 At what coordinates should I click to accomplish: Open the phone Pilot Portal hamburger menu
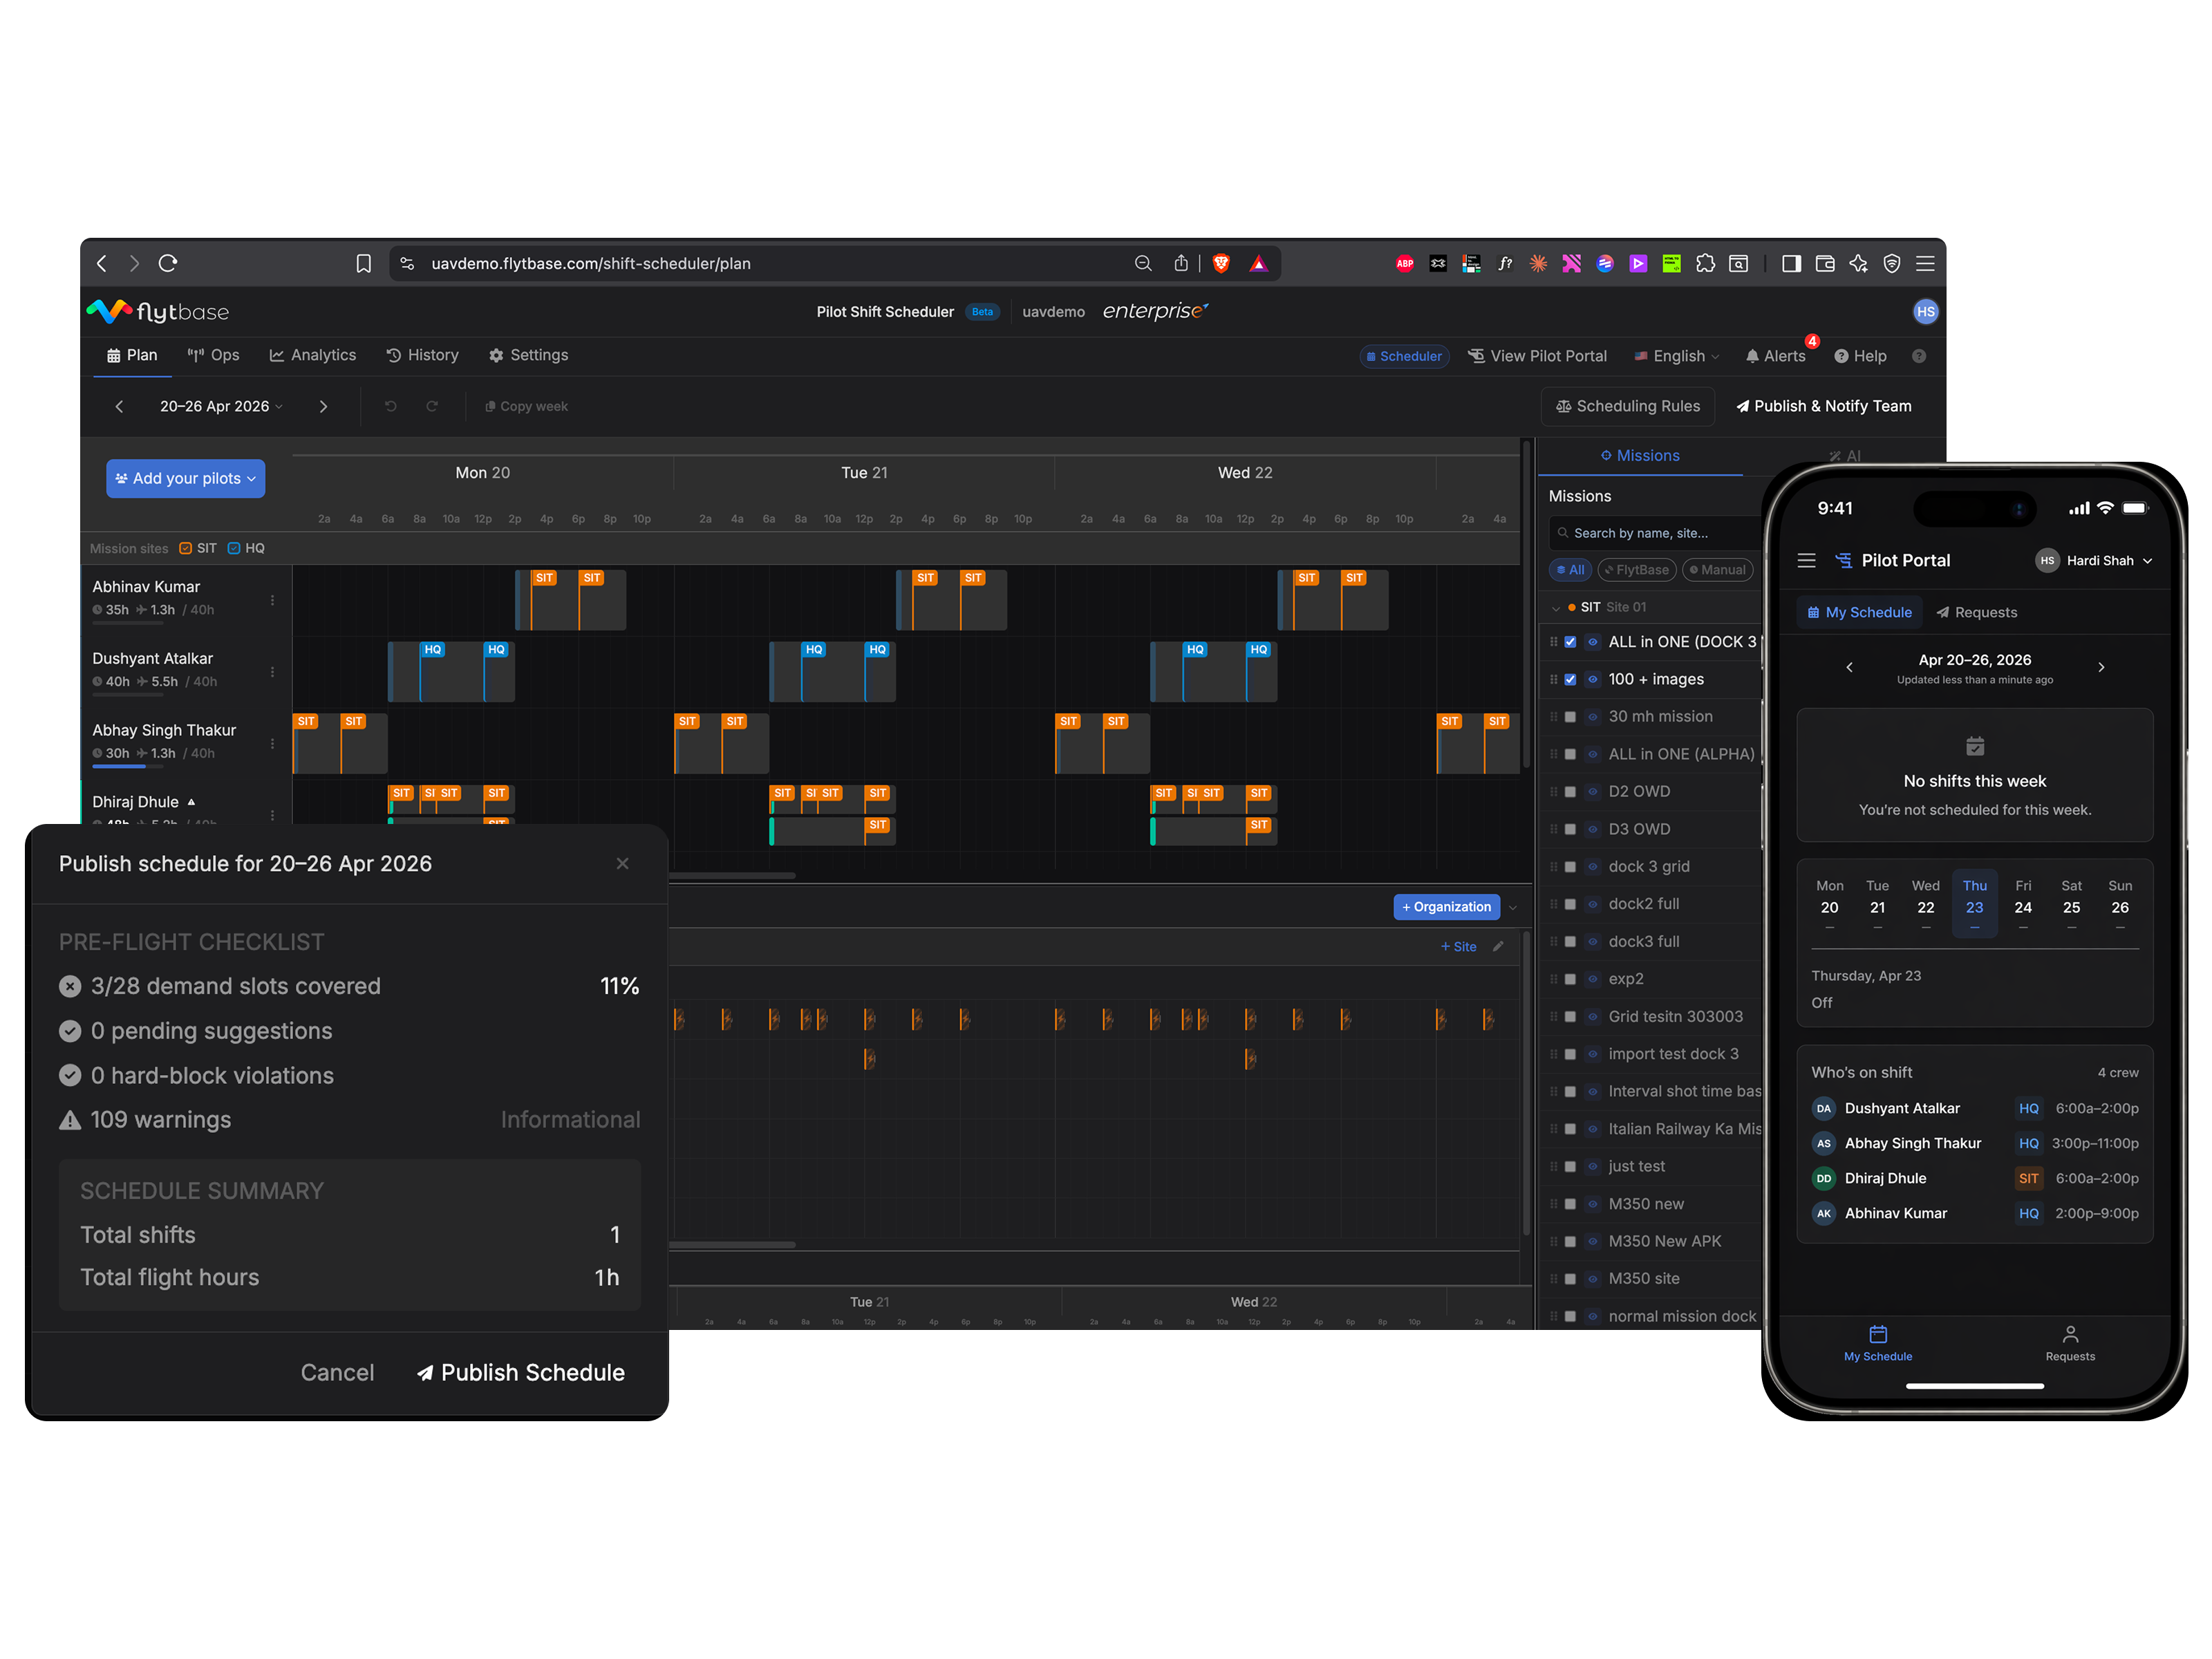tap(1806, 560)
